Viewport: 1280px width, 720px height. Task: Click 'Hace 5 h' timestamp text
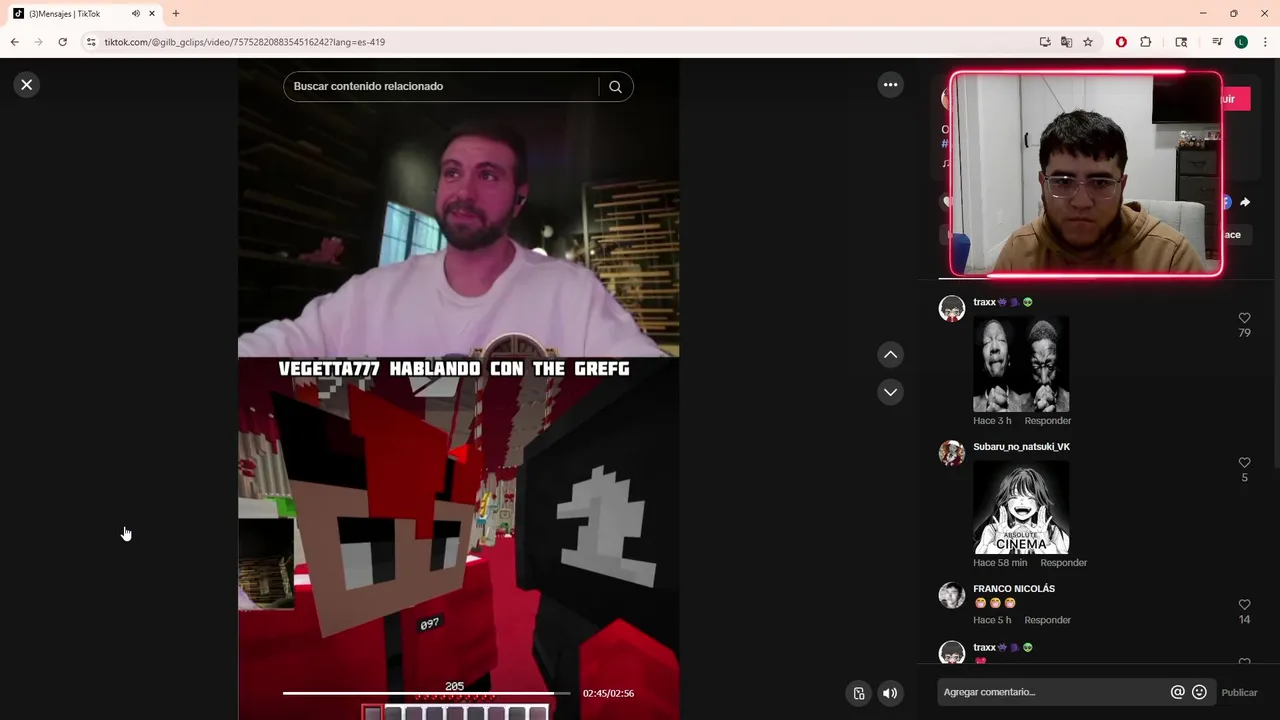pos(992,620)
